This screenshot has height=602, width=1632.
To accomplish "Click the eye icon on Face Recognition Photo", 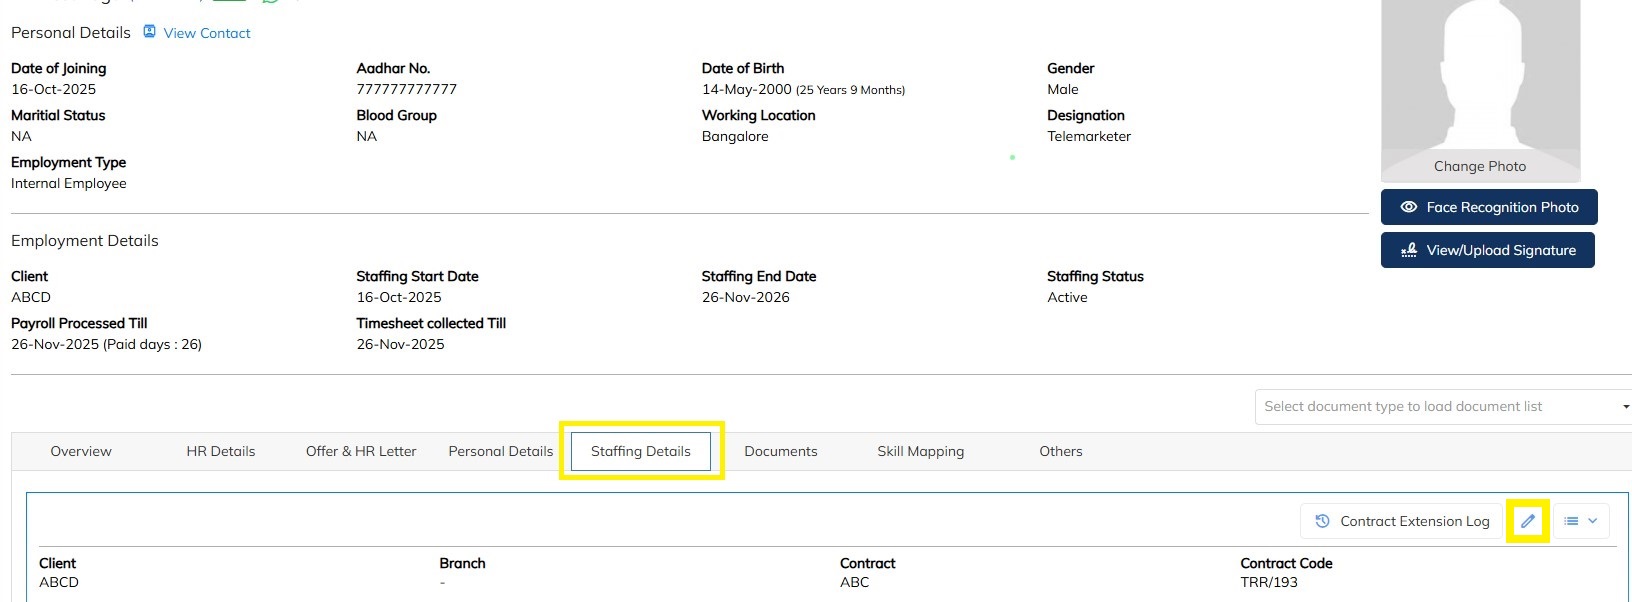I will [1409, 207].
